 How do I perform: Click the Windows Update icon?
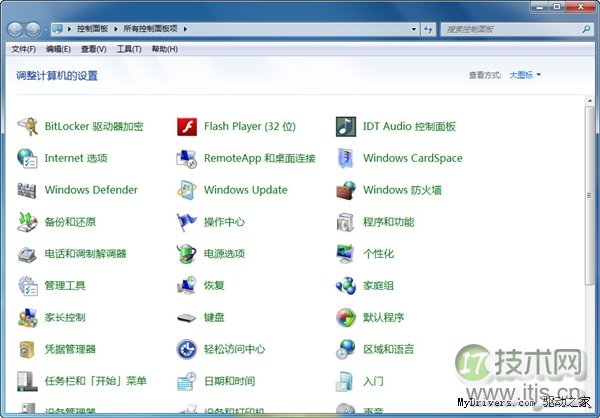[x=187, y=190]
